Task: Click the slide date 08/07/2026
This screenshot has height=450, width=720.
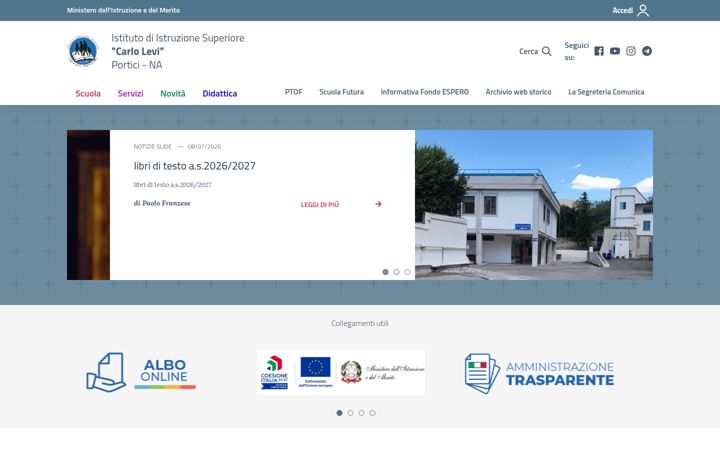Action: [204, 146]
